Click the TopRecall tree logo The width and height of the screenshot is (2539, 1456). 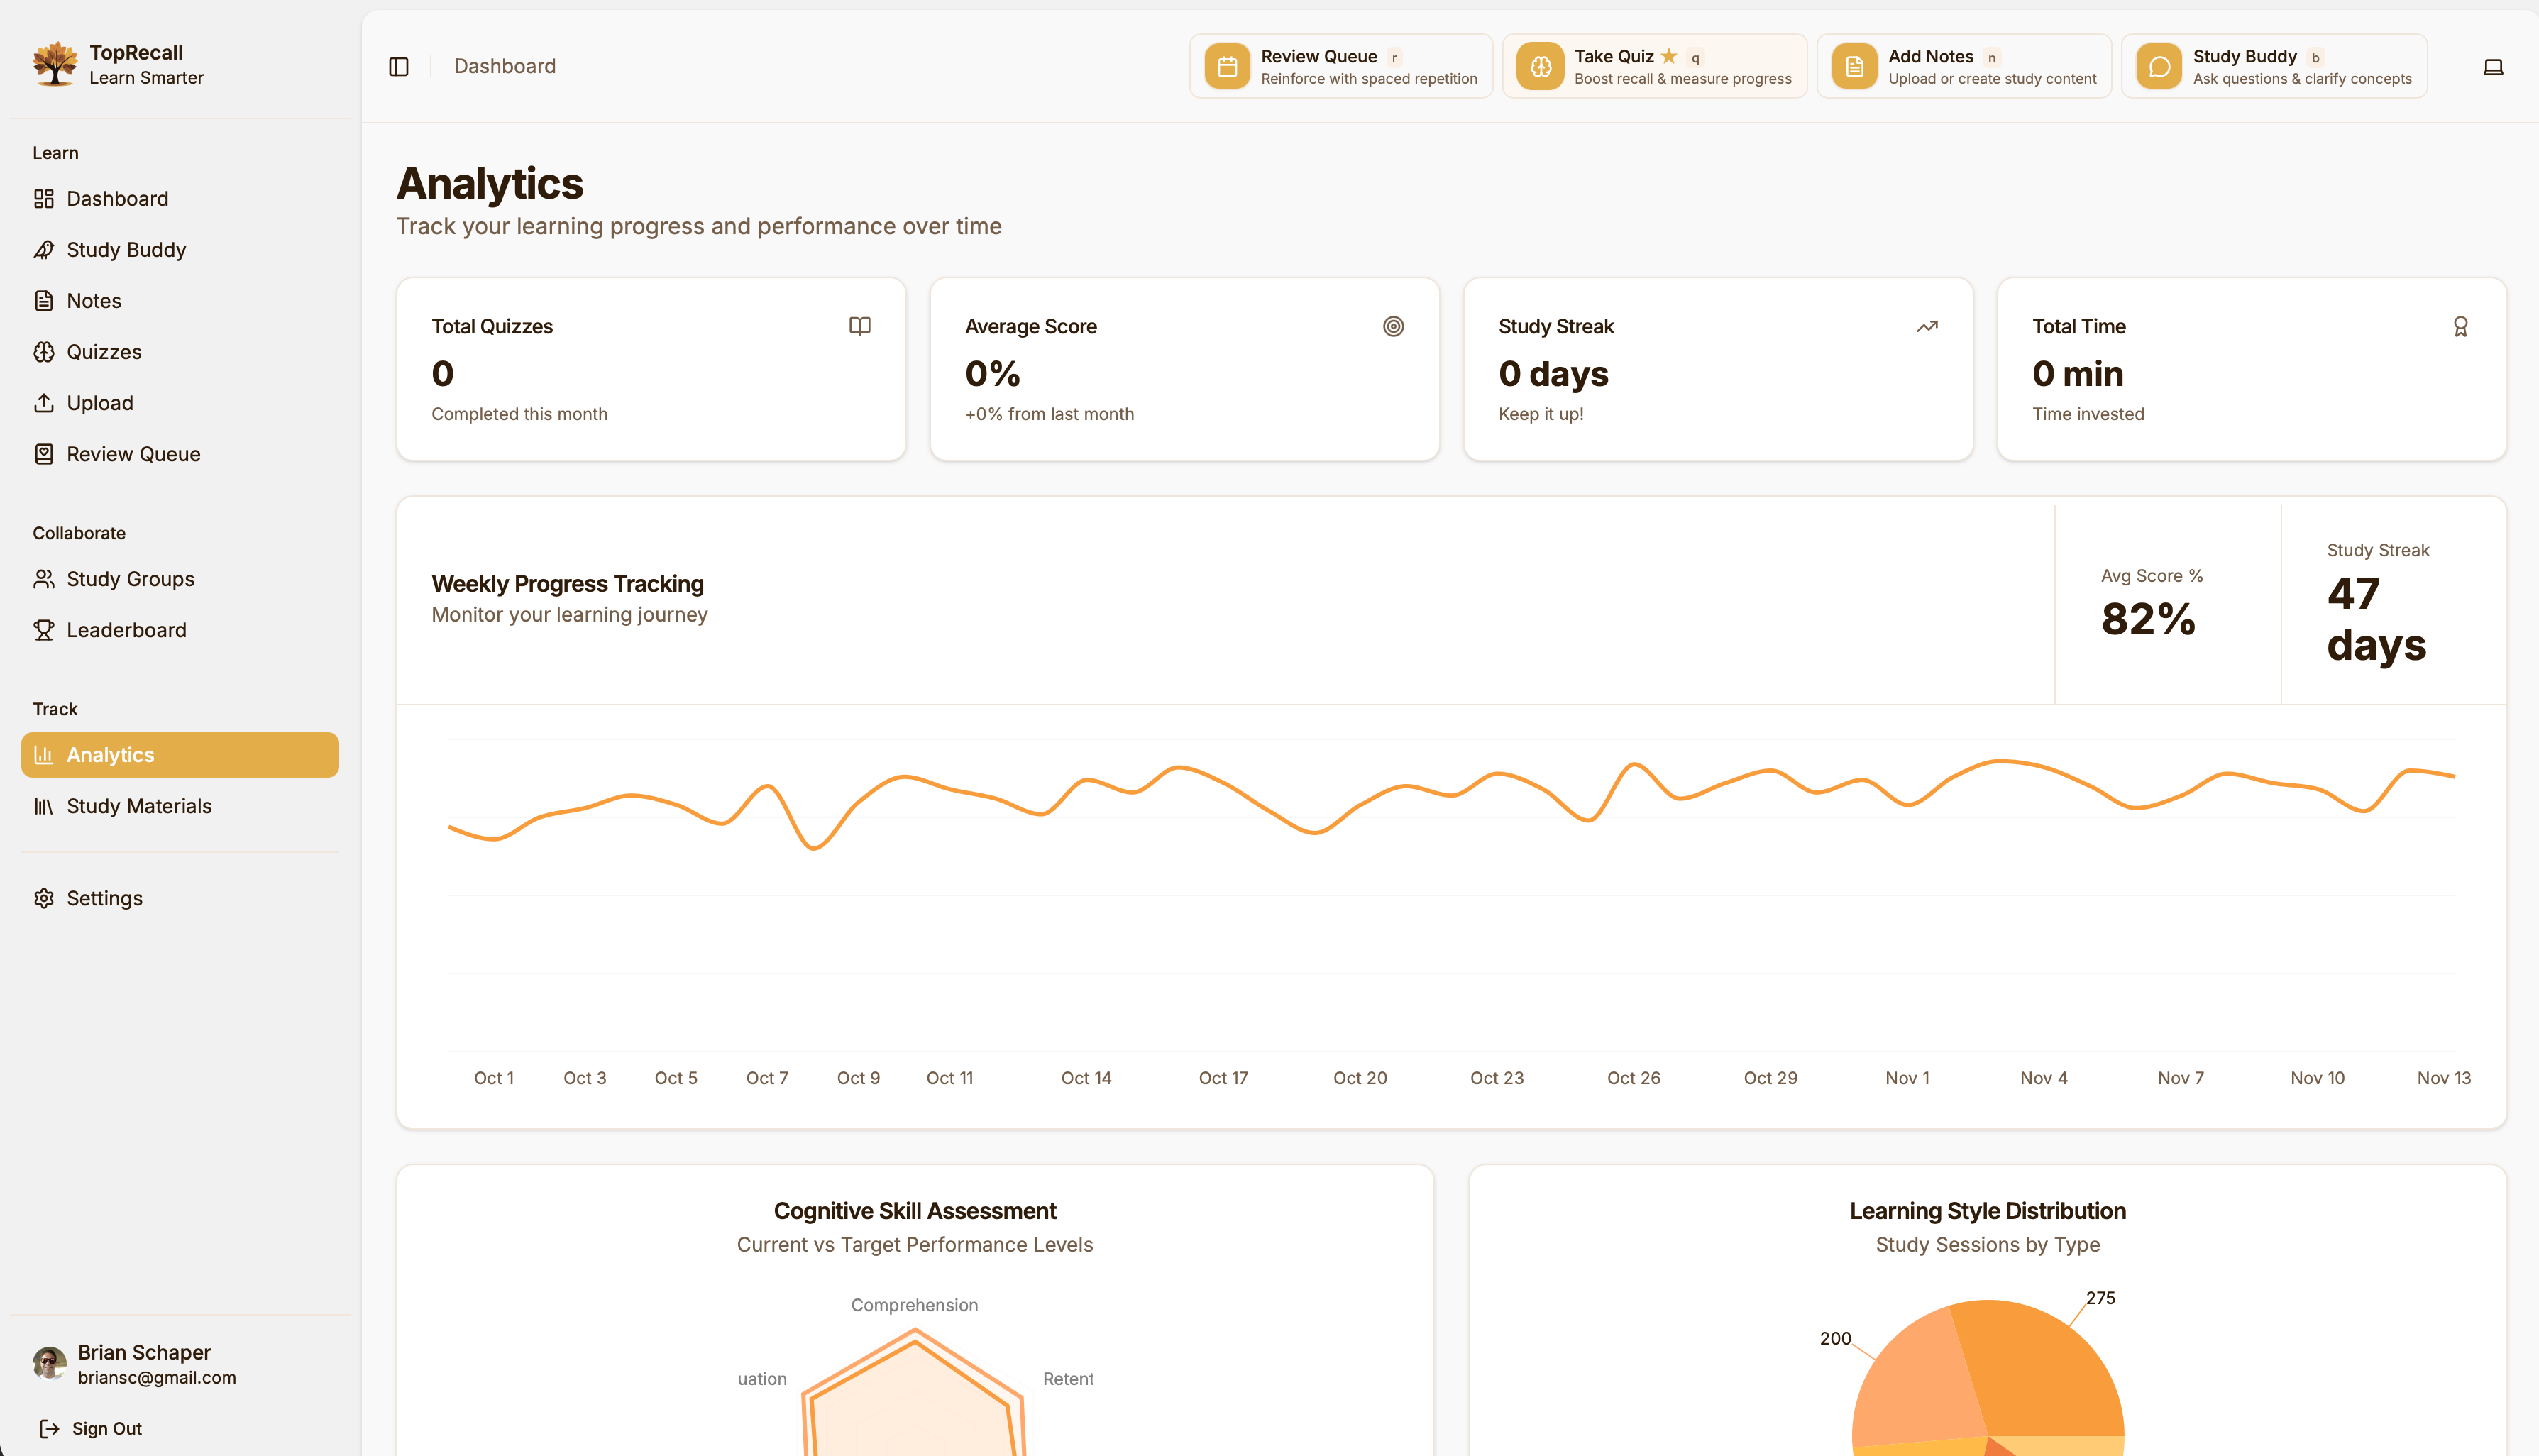click(54, 64)
